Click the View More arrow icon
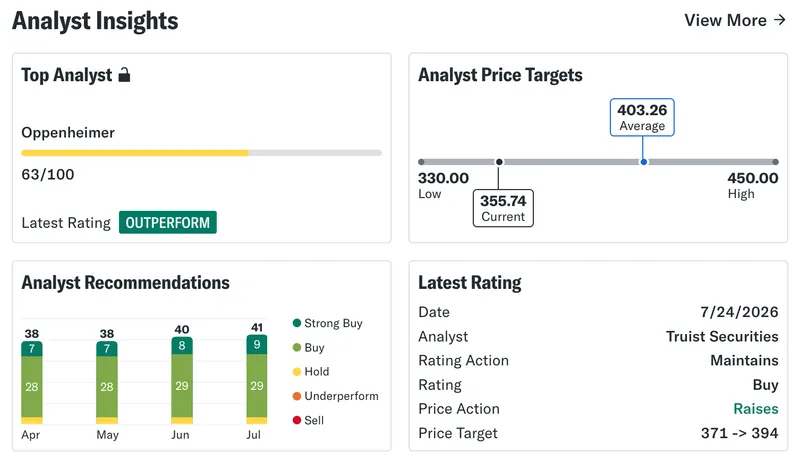Viewport: 800px width, 462px height. pos(780,20)
